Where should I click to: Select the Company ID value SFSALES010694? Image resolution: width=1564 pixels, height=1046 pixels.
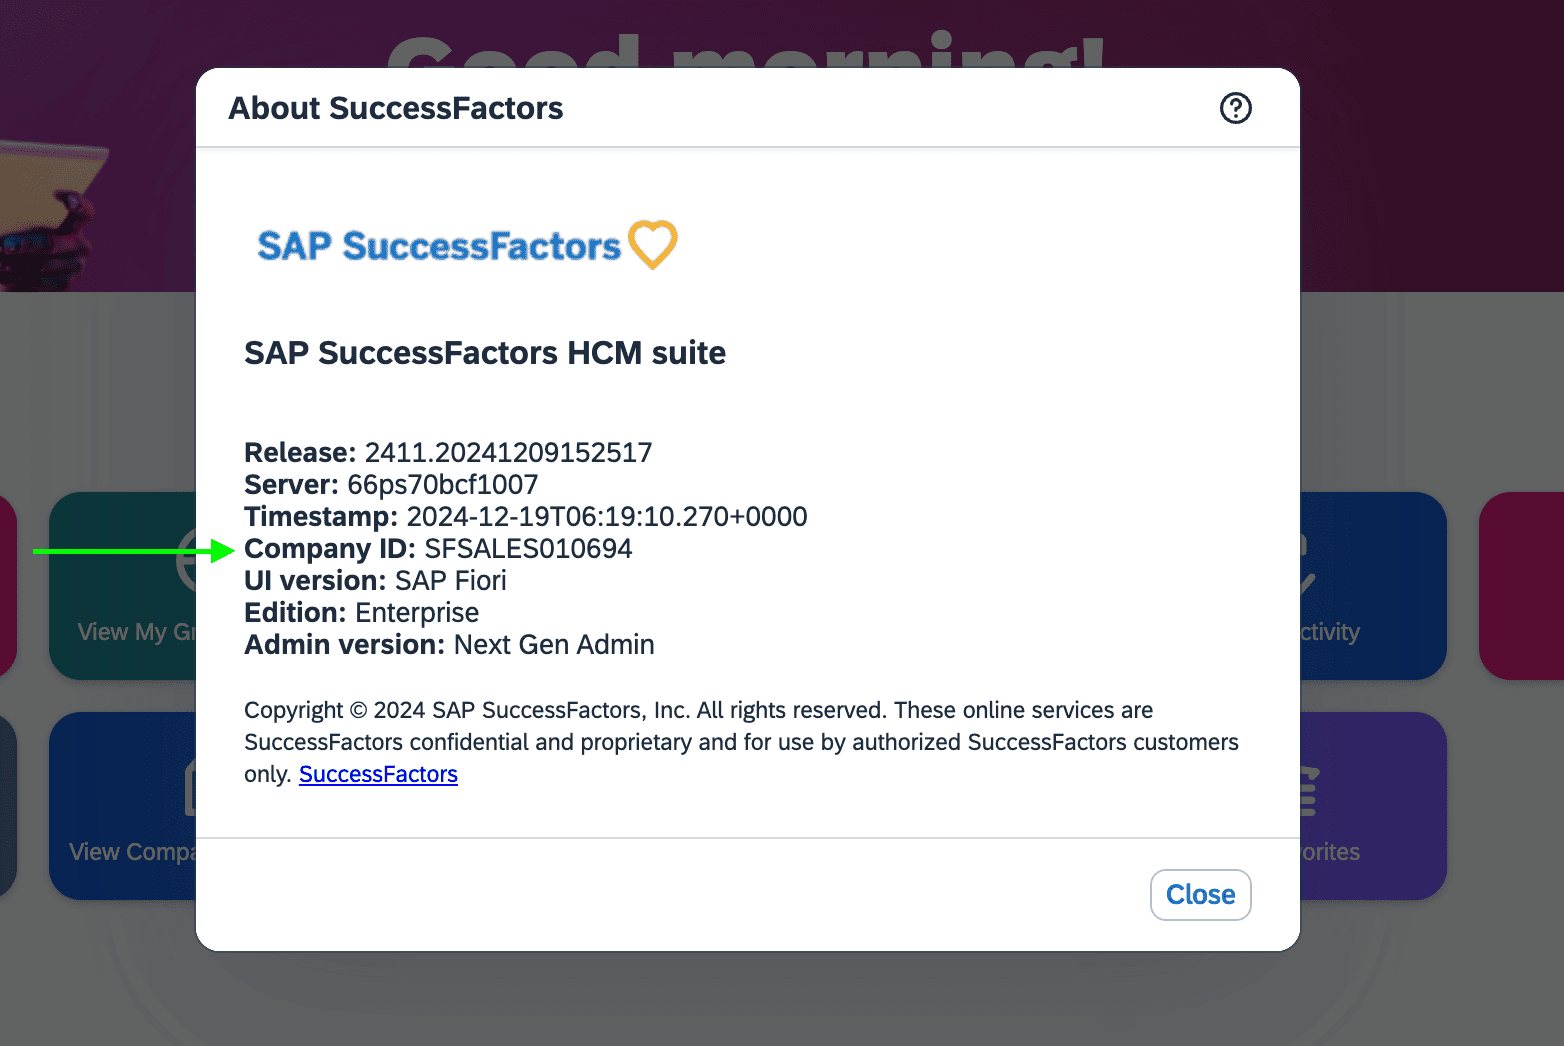click(x=528, y=549)
